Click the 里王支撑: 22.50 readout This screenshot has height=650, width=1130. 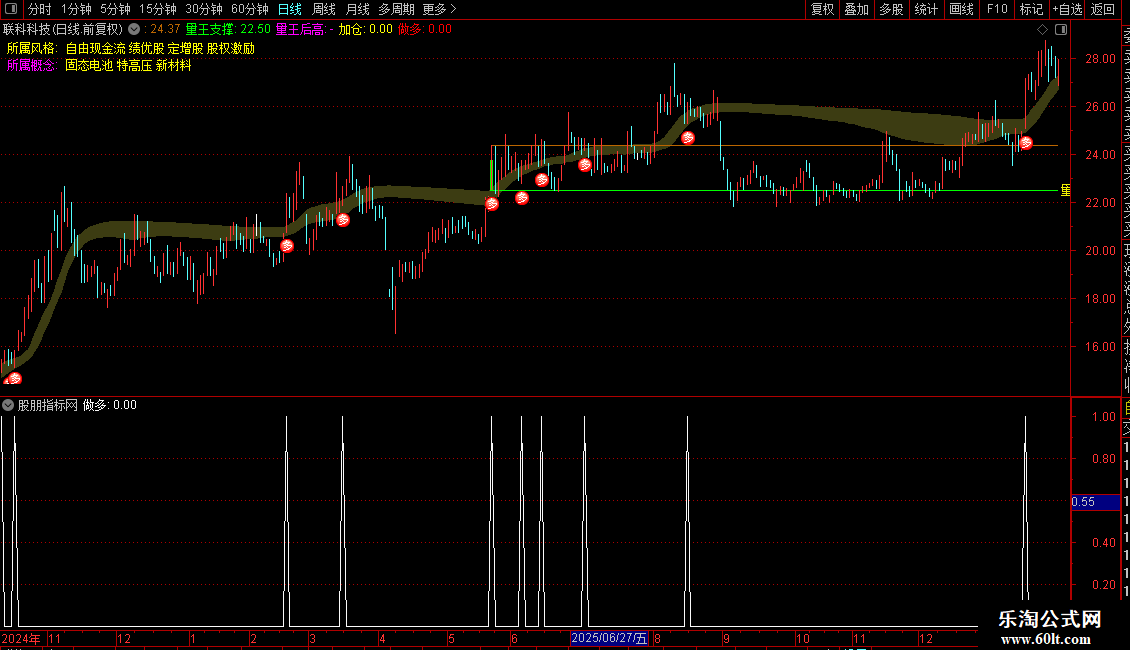[x=228, y=30]
